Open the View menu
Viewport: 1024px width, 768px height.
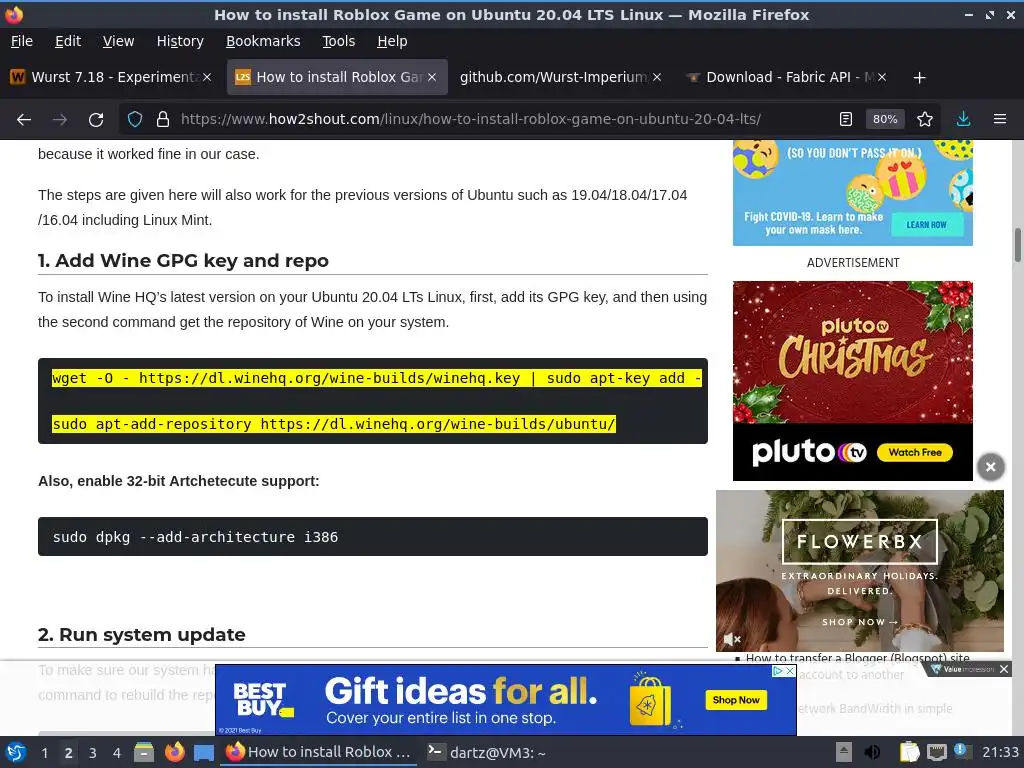[x=118, y=41]
